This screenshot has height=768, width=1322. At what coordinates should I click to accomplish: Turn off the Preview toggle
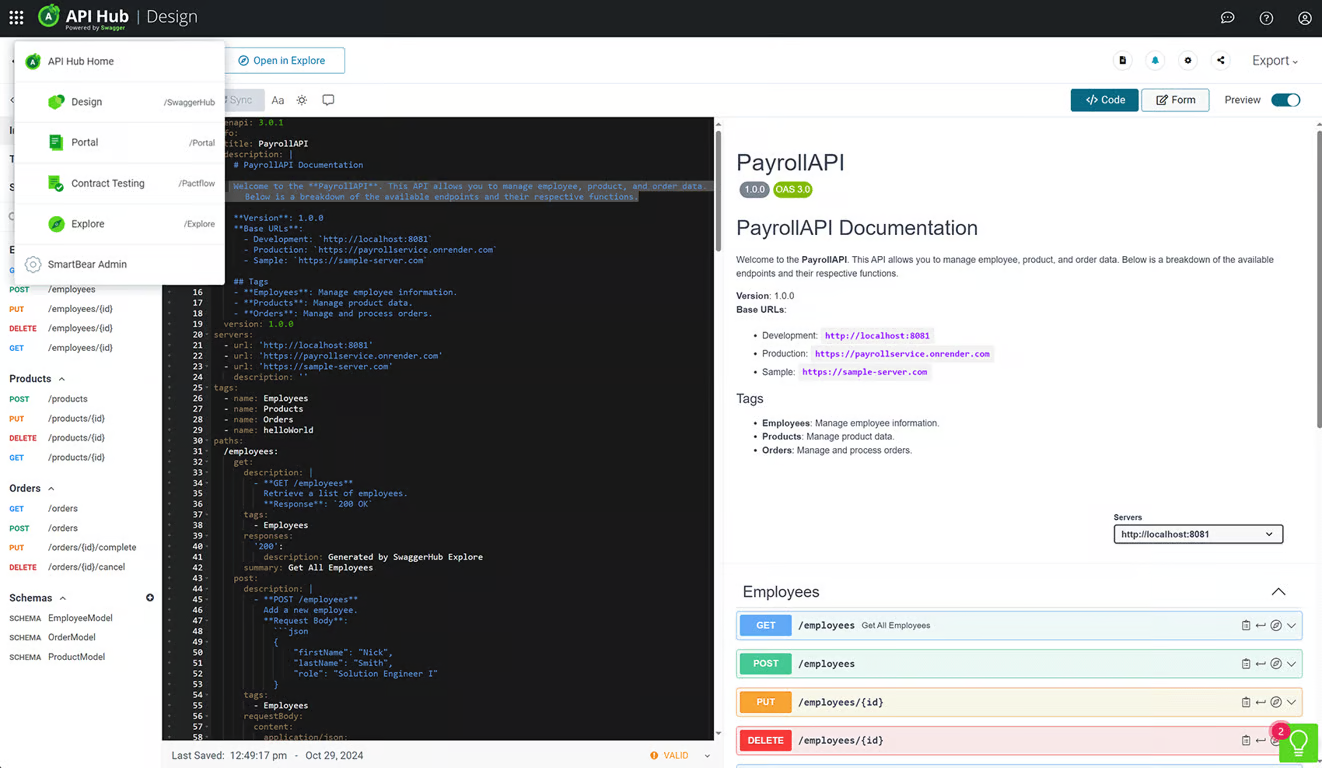point(1286,100)
